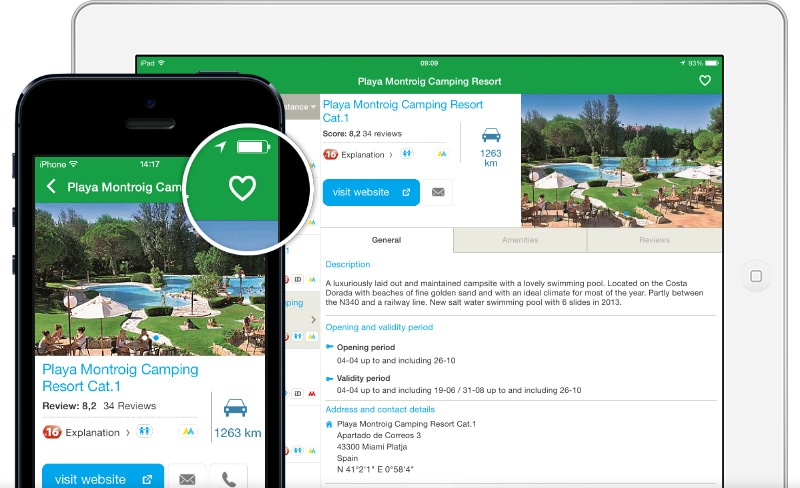Screen dimensions: 800x488
Task: Tap the phone call icon on the iPhone
Action: coord(229,479)
